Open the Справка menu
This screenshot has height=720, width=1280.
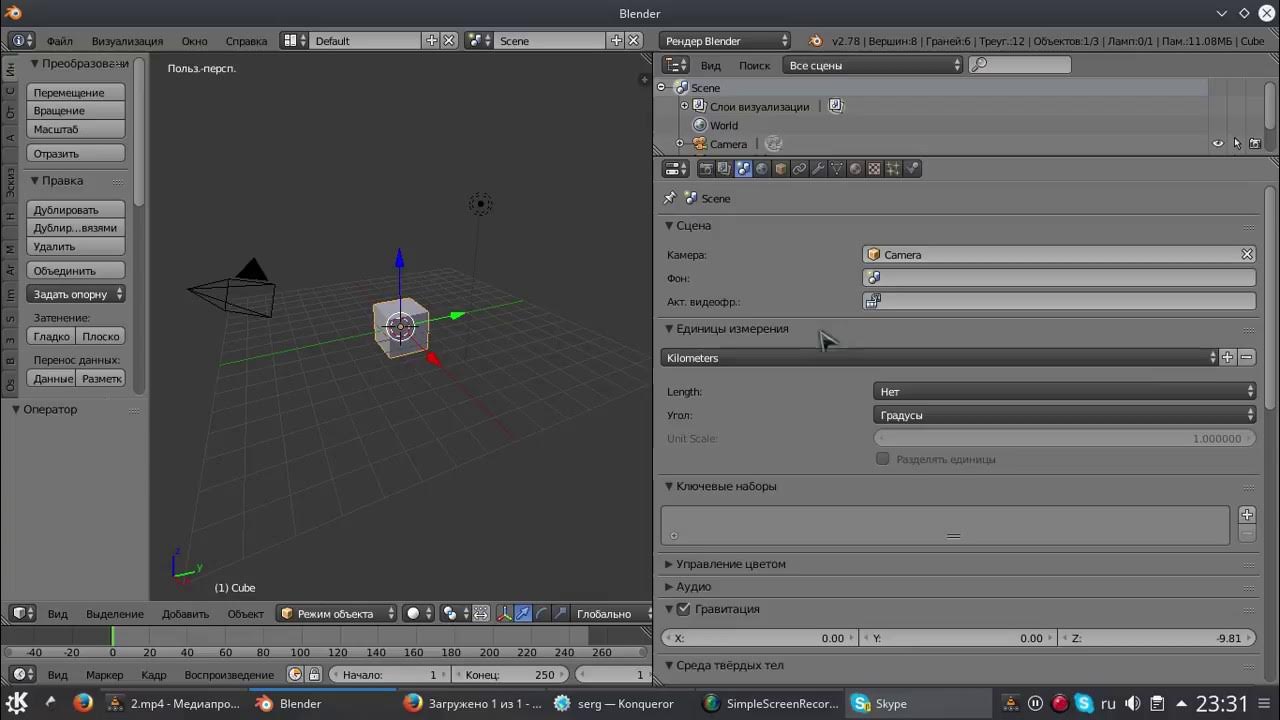pyautogui.click(x=246, y=41)
